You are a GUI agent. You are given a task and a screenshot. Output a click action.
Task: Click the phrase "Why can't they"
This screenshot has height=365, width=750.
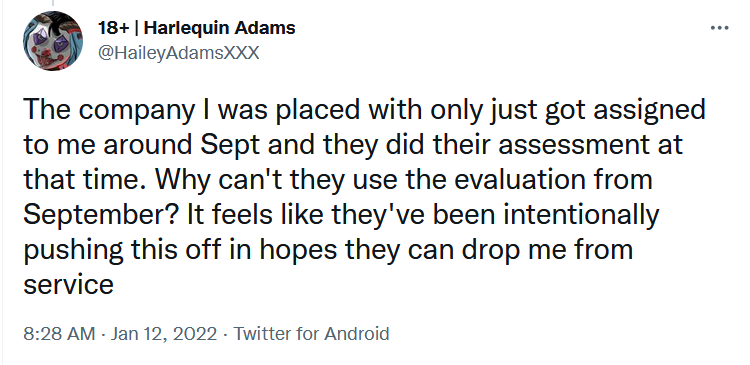point(251,180)
